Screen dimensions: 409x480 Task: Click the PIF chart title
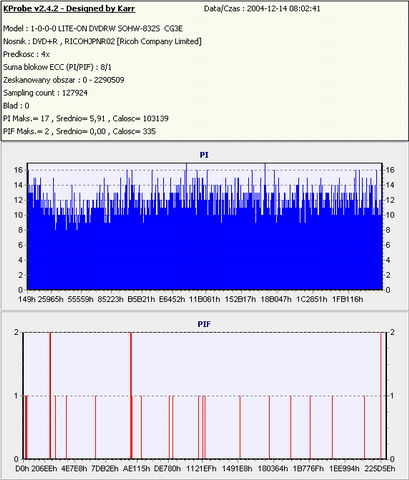pyautogui.click(x=204, y=324)
